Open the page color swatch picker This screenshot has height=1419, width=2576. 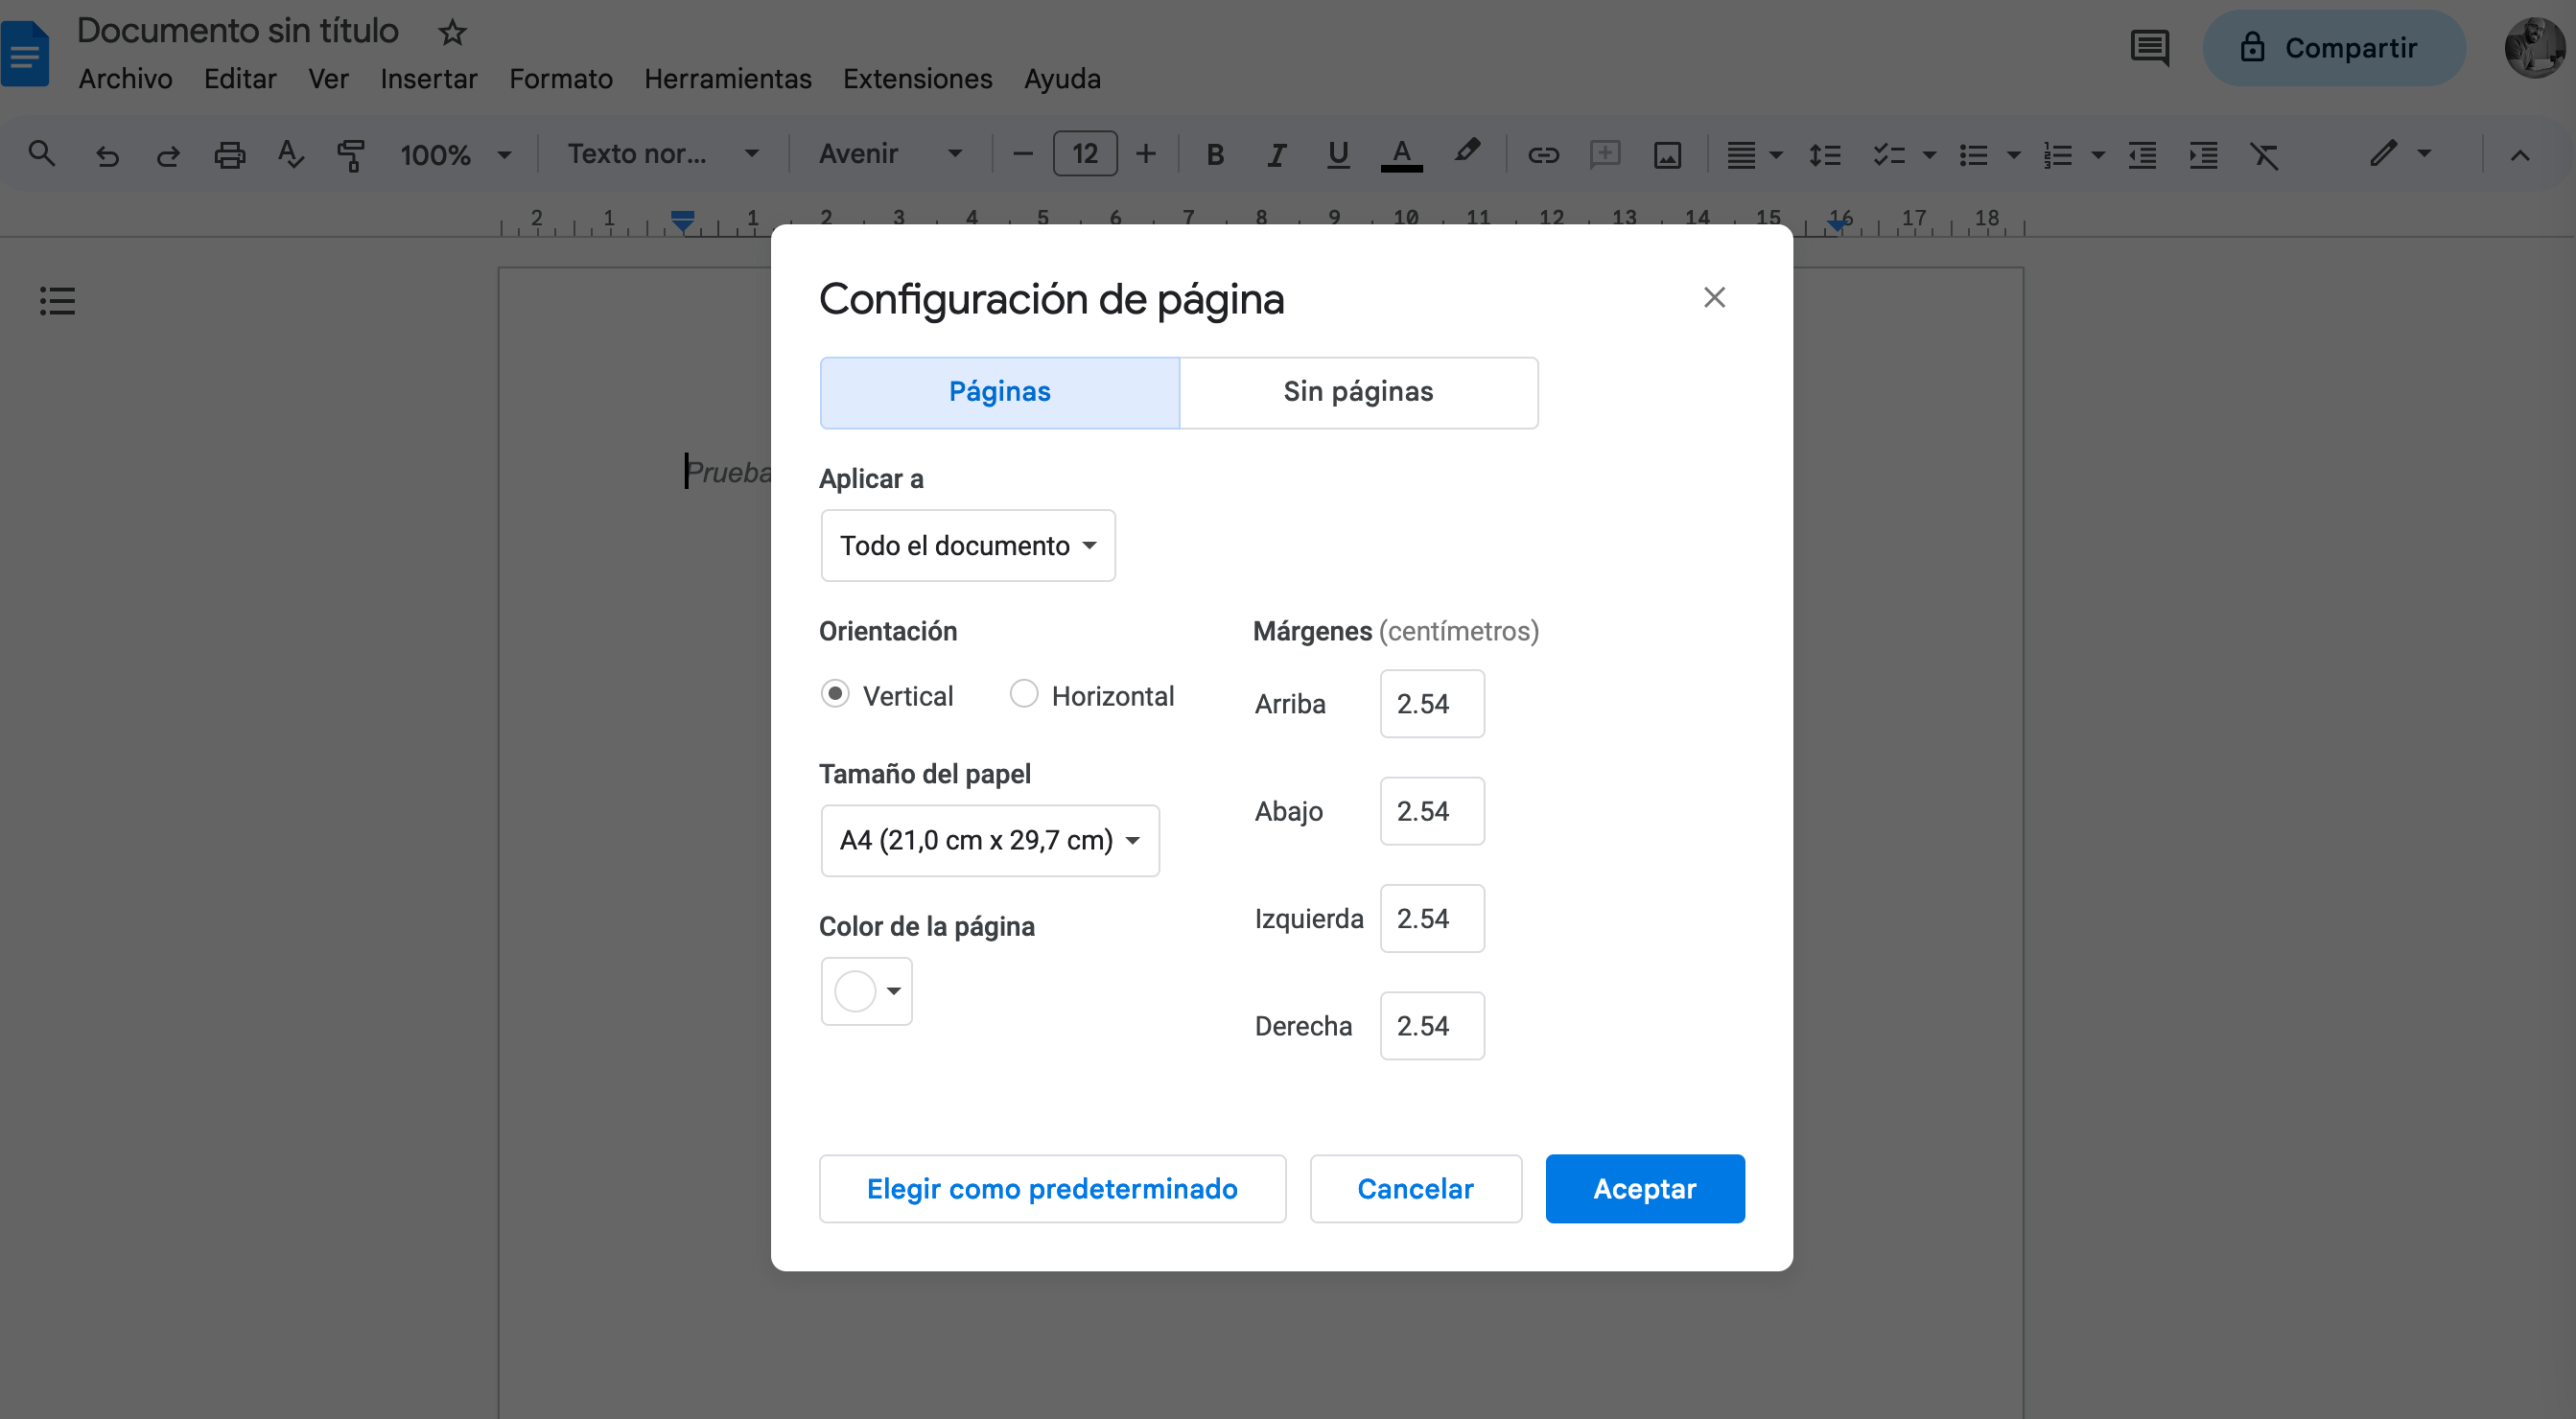(865, 990)
